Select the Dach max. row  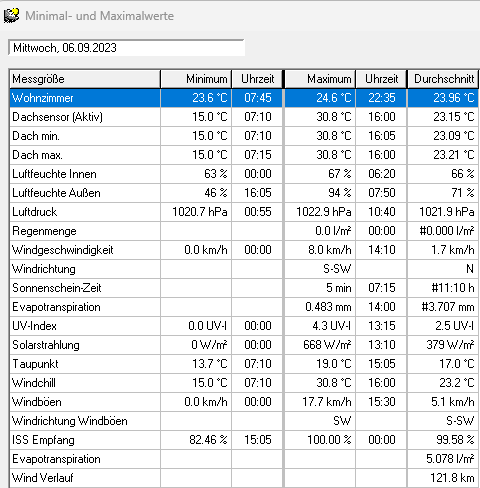(x=244, y=155)
